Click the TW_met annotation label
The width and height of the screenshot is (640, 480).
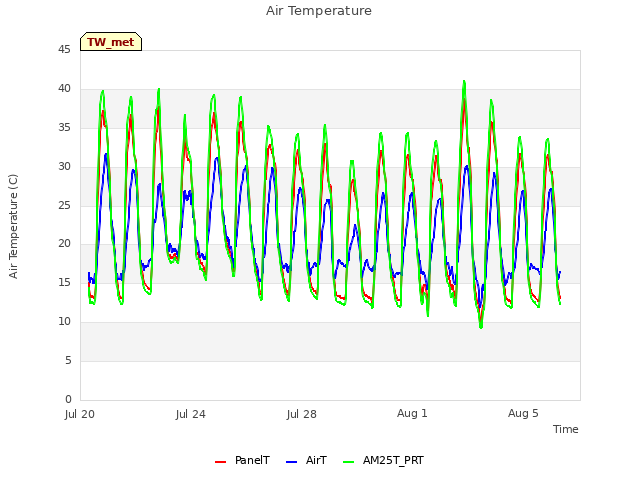click(x=111, y=42)
